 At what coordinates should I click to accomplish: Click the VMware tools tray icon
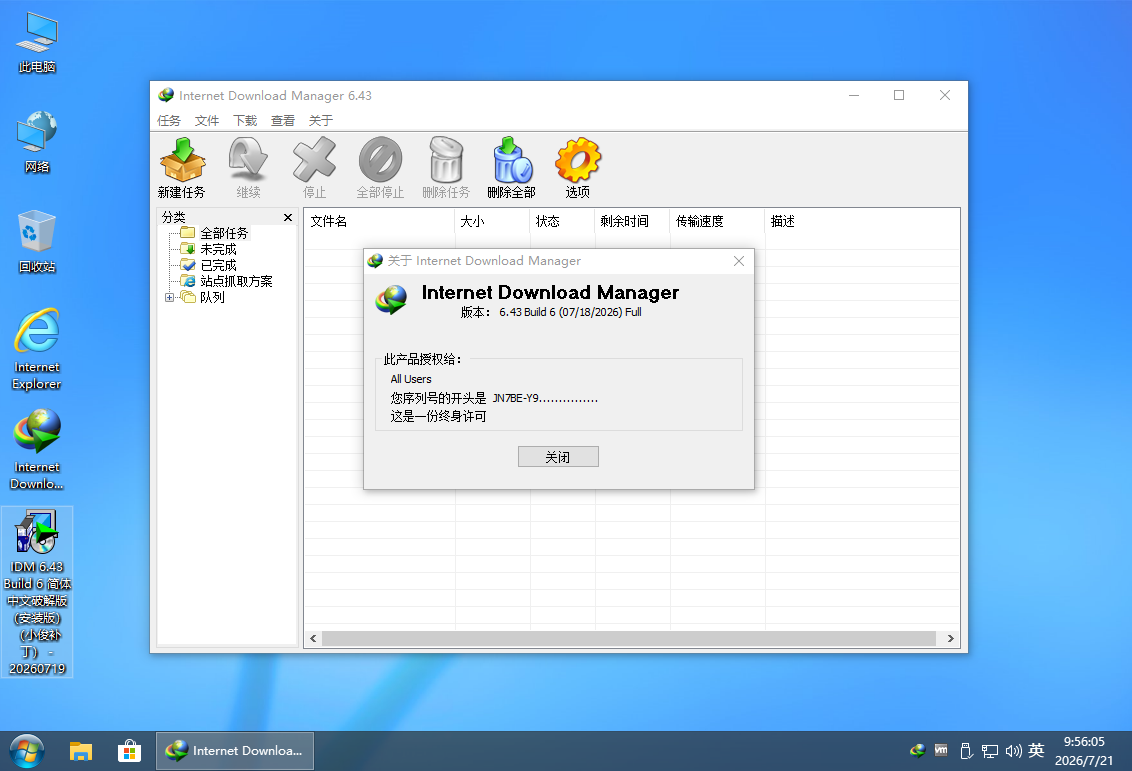pos(941,751)
